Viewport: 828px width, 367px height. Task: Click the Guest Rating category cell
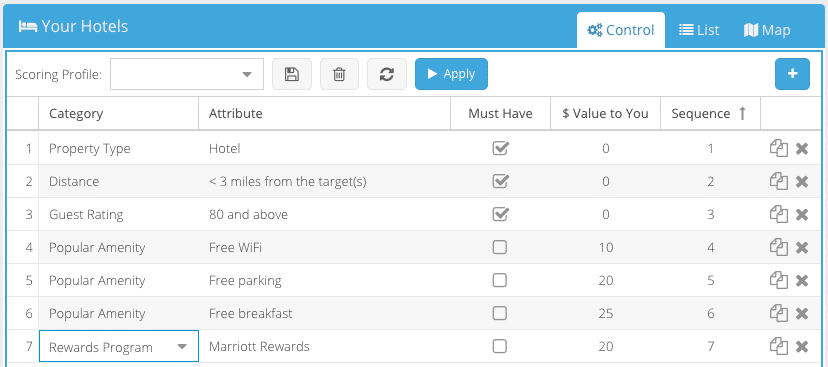coord(118,215)
